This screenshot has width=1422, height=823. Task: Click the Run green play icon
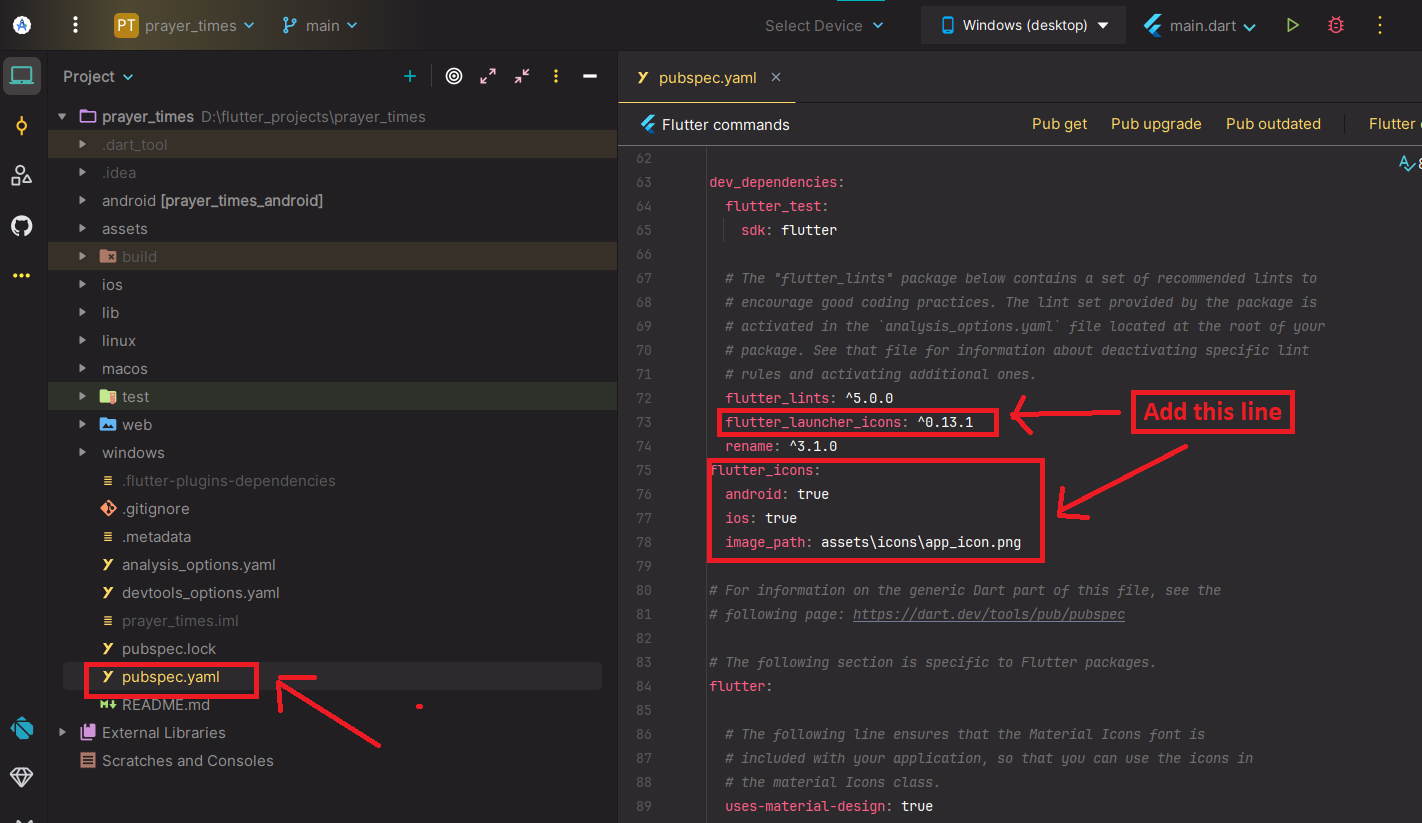click(1293, 25)
